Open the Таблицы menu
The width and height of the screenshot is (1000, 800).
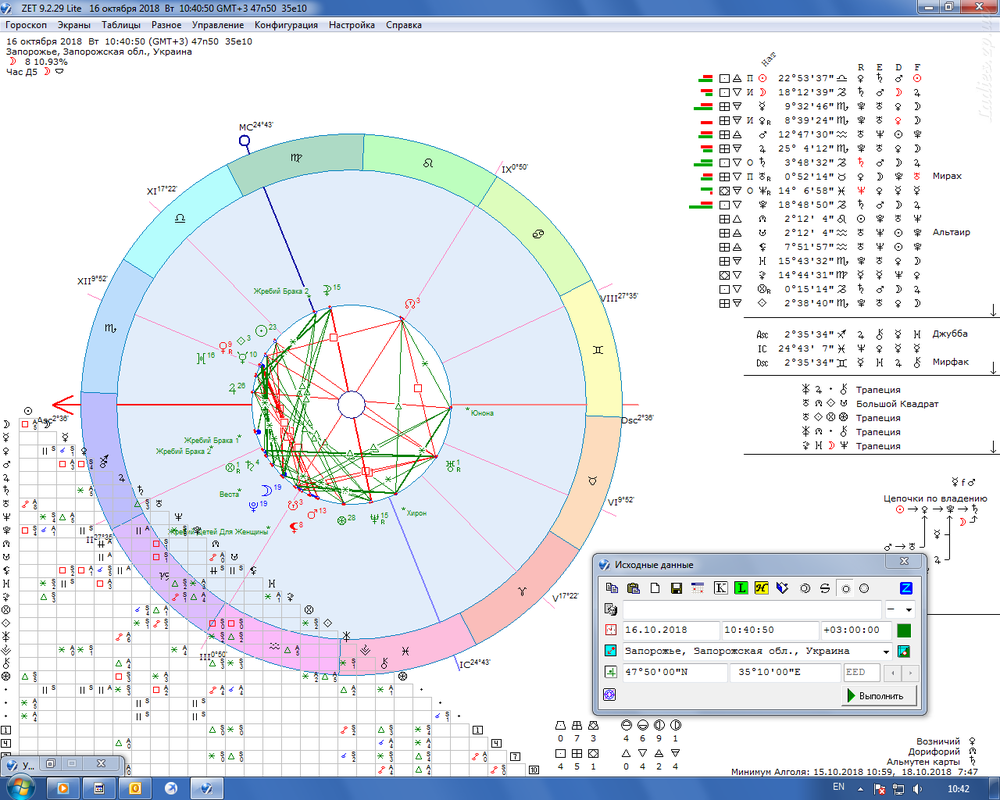click(x=121, y=25)
